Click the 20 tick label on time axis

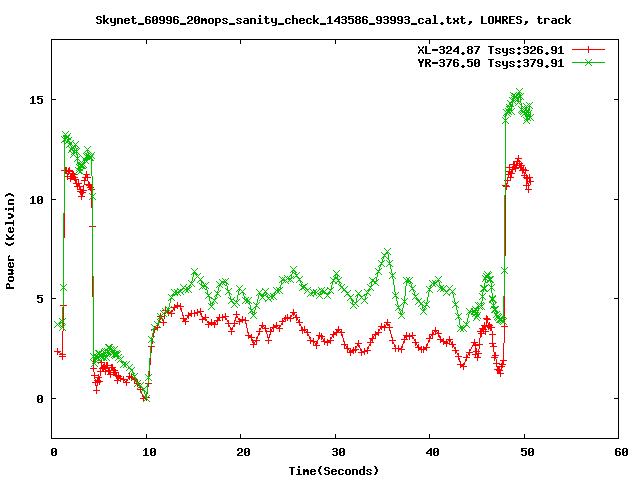coord(242,451)
